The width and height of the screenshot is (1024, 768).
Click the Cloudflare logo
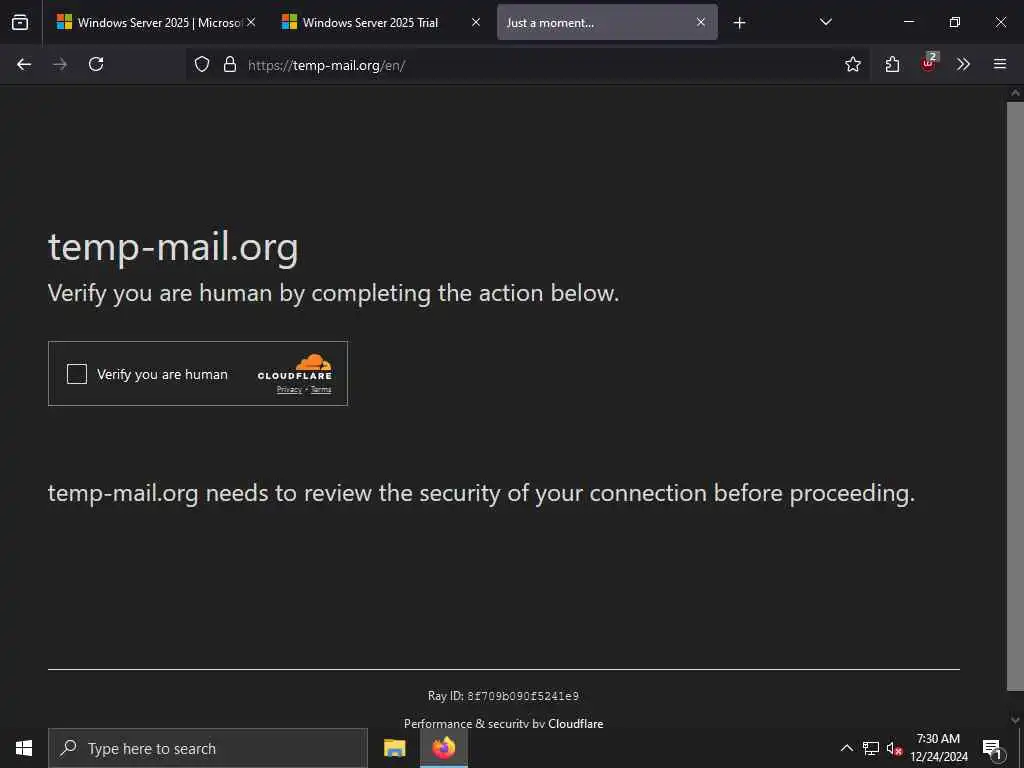point(295,367)
